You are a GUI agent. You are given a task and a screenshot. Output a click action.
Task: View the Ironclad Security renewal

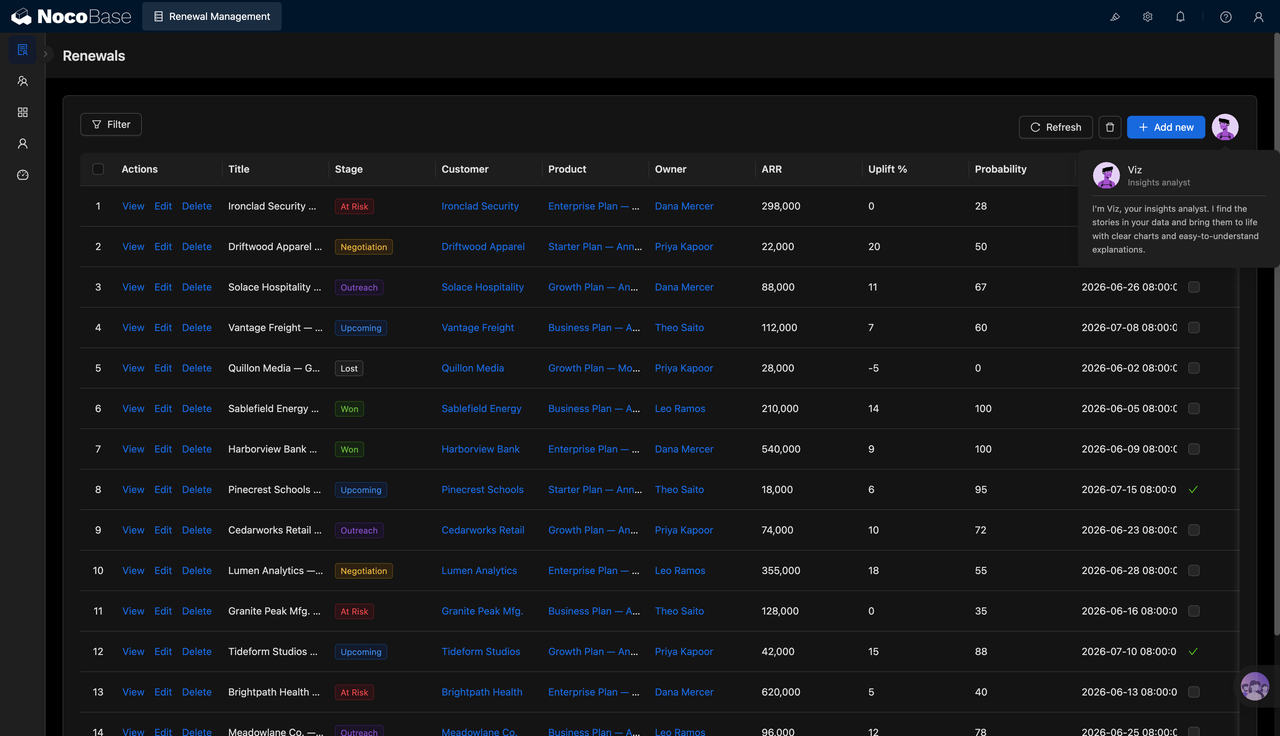pyautogui.click(x=133, y=206)
